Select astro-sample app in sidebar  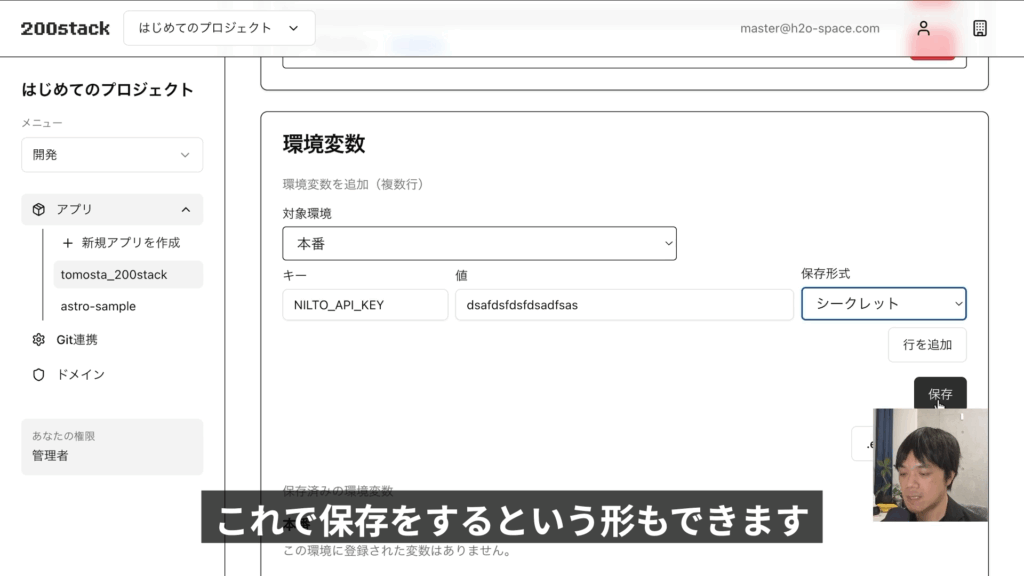[x=98, y=306]
